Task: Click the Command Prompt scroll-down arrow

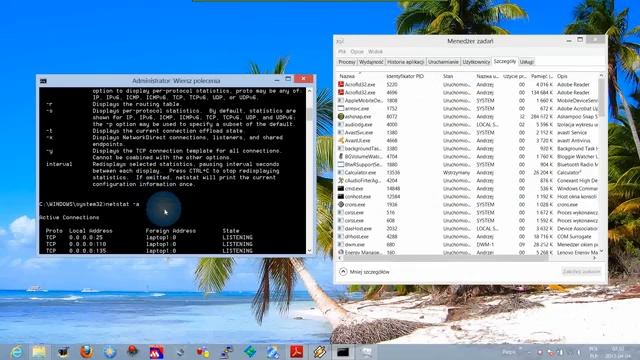Action: coord(309,251)
